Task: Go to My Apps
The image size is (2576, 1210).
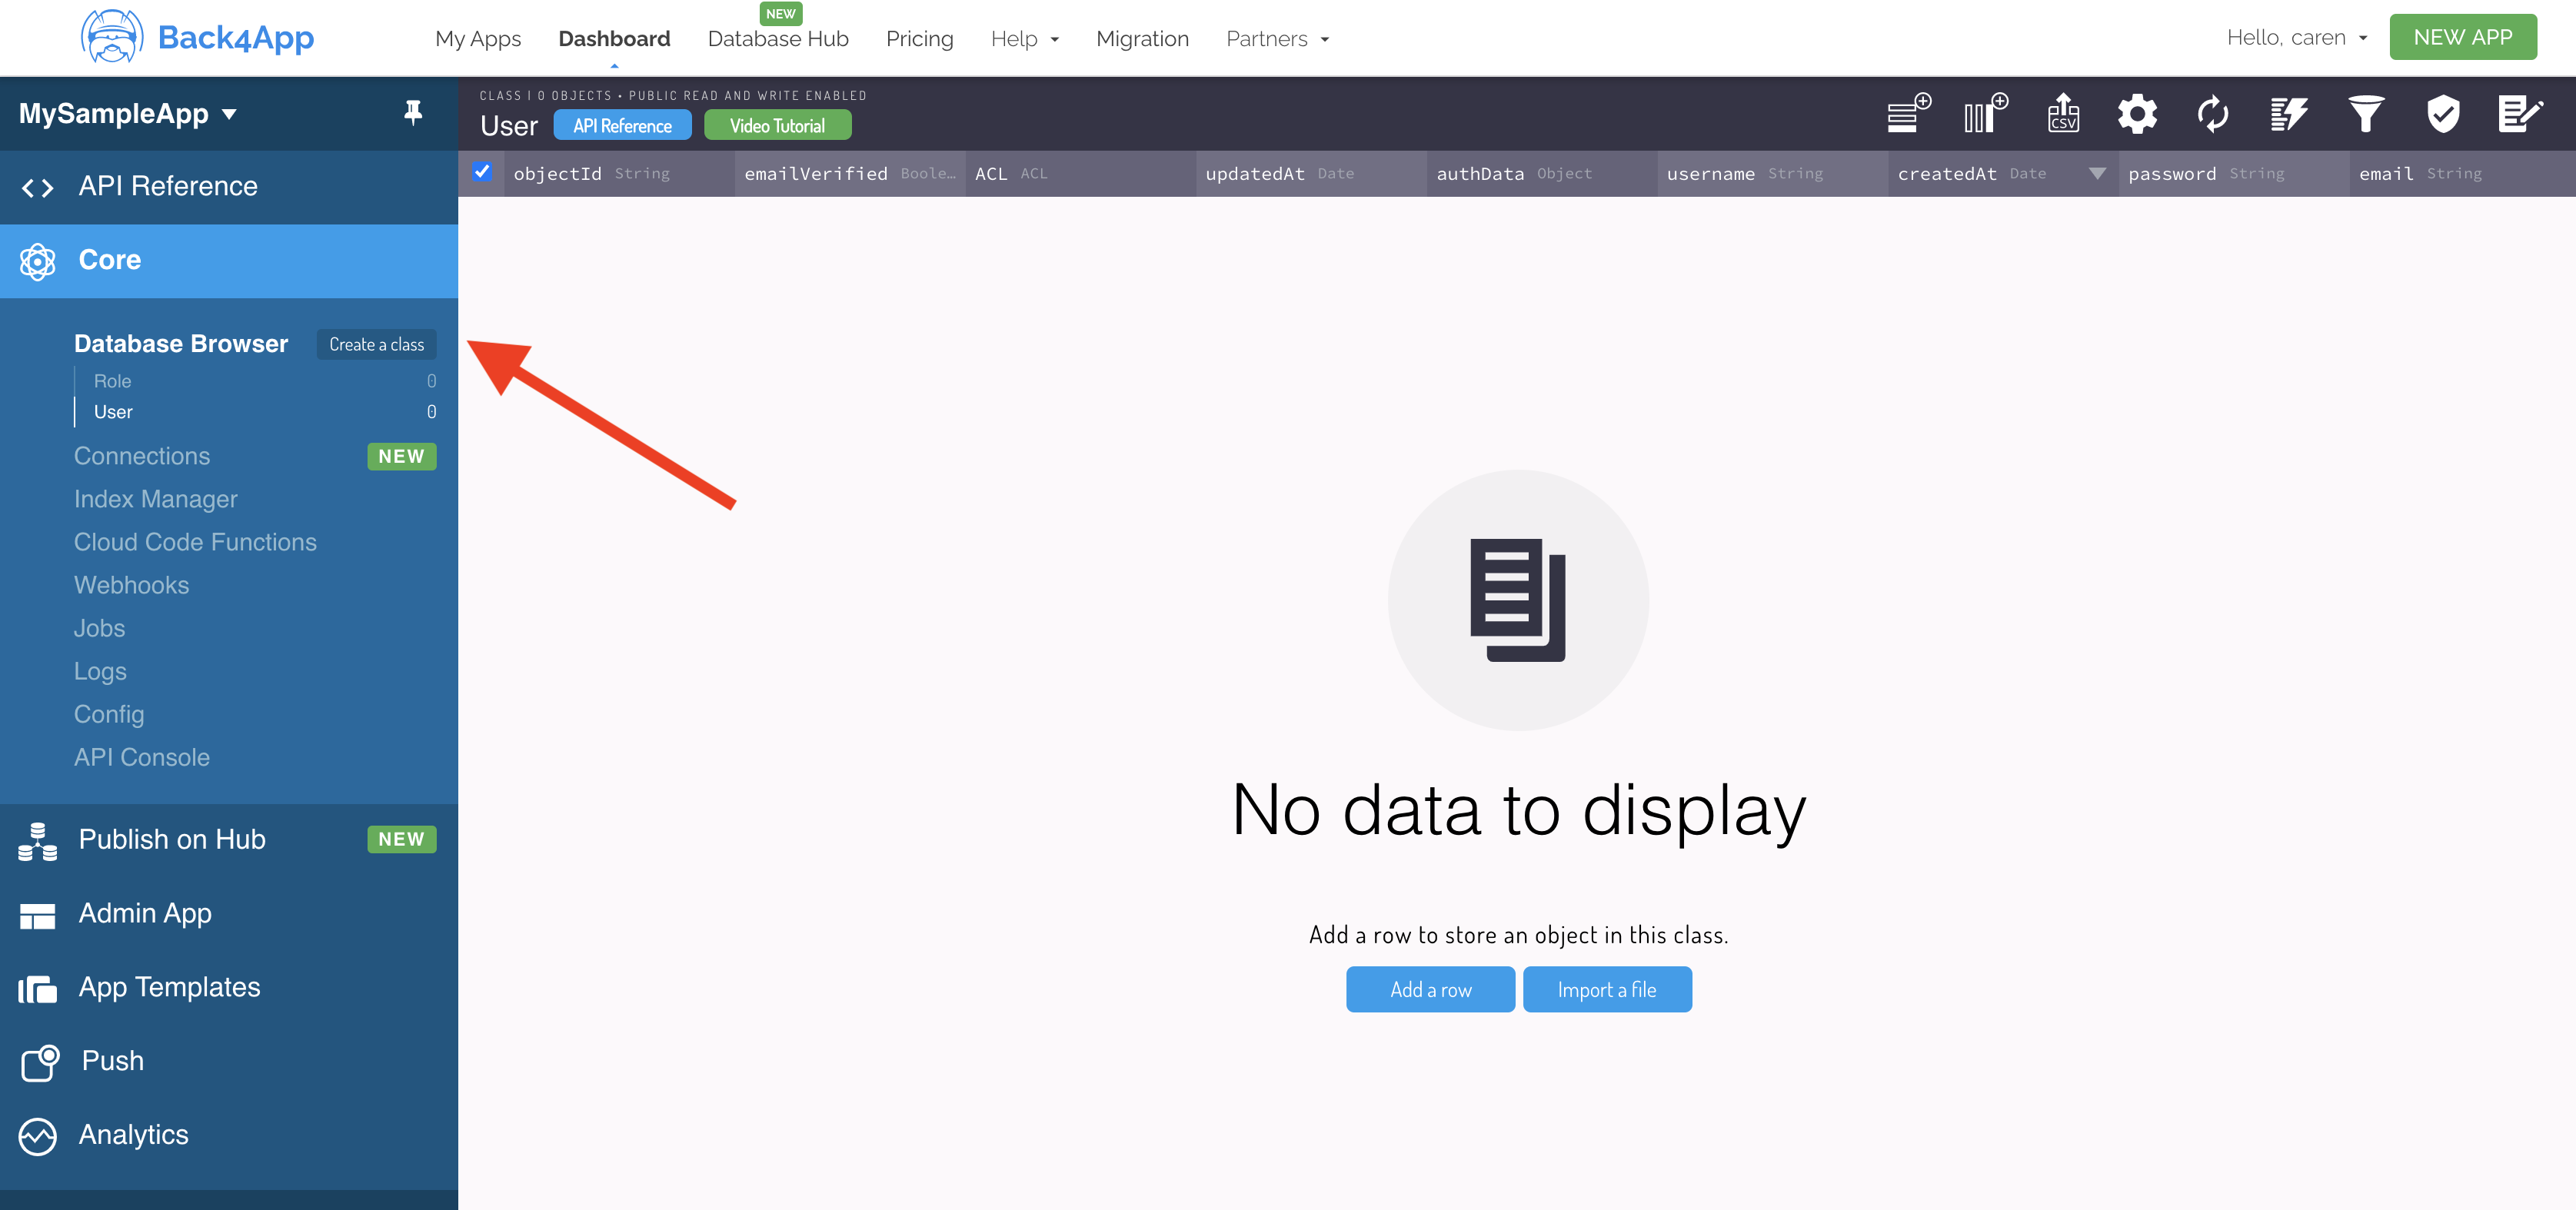Action: pyautogui.click(x=478, y=39)
